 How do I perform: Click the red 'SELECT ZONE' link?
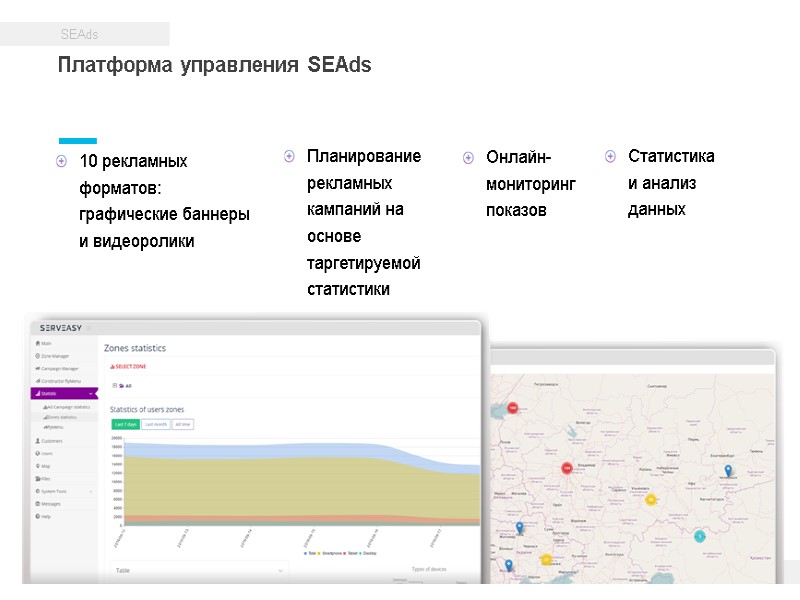pos(131,366)
